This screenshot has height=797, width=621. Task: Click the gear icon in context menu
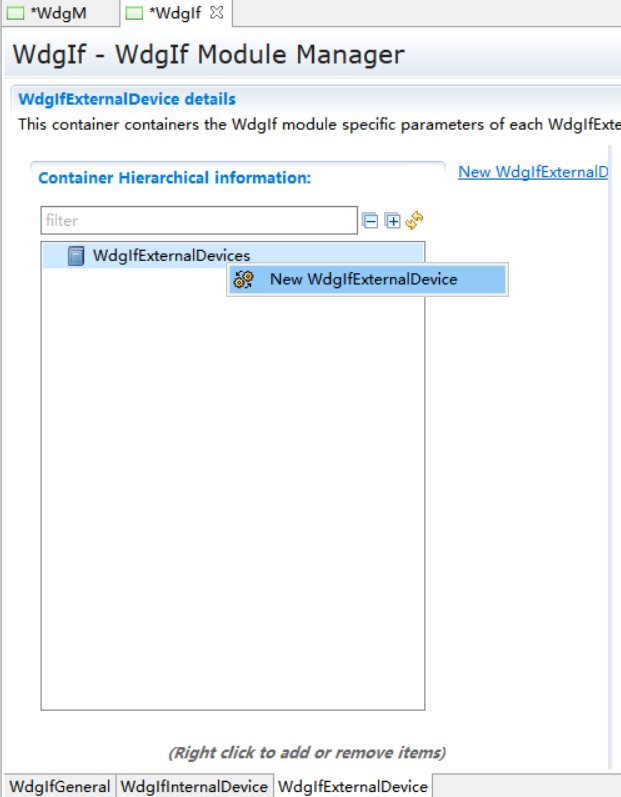243,280
